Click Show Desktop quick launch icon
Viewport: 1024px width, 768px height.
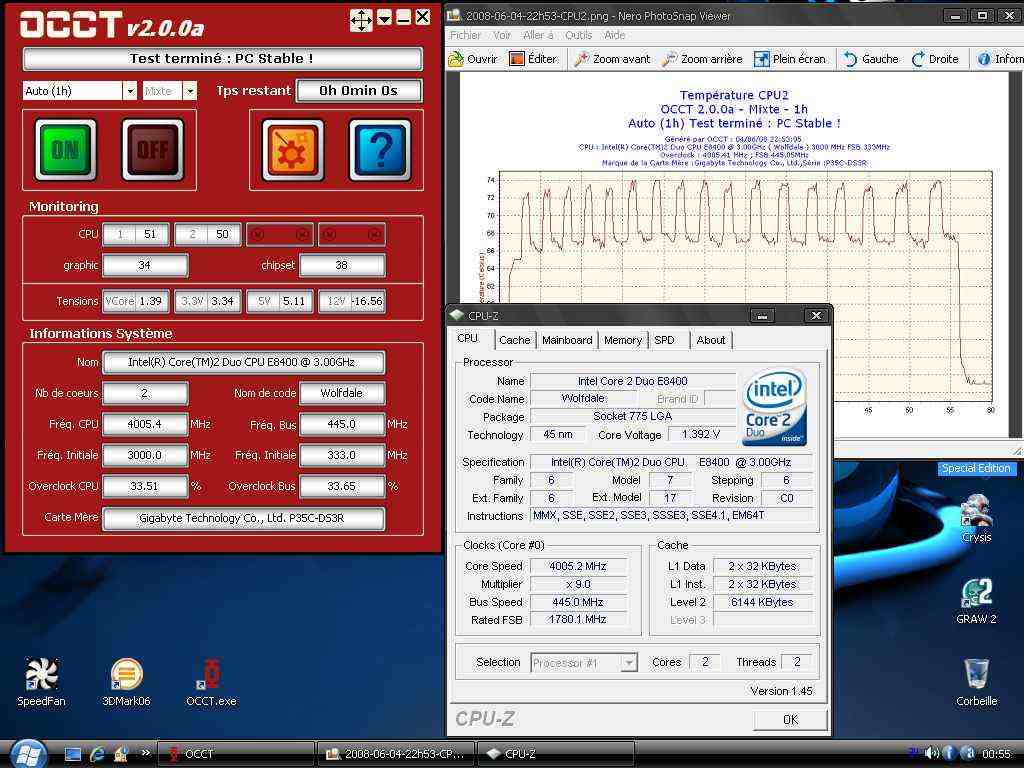(x=72, y=754)
